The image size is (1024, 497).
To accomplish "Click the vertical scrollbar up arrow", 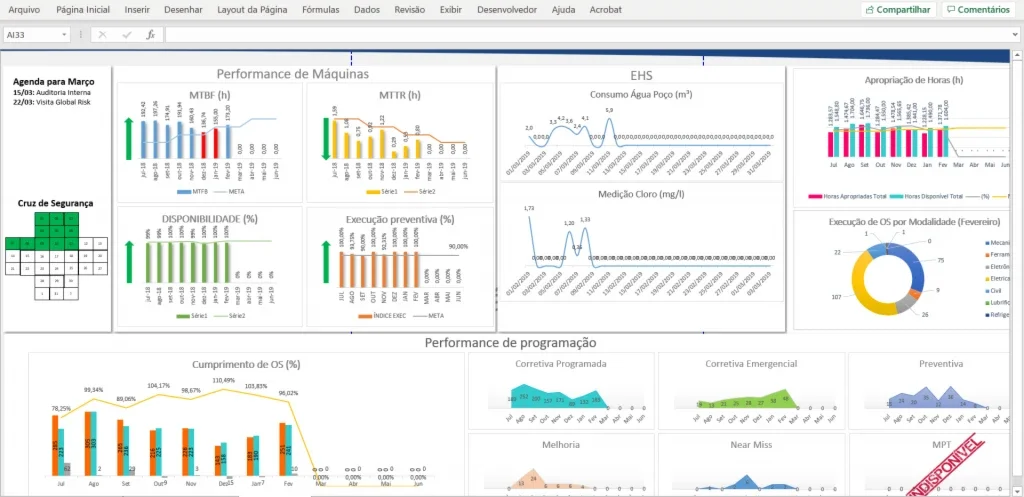I will (1017, 57).
